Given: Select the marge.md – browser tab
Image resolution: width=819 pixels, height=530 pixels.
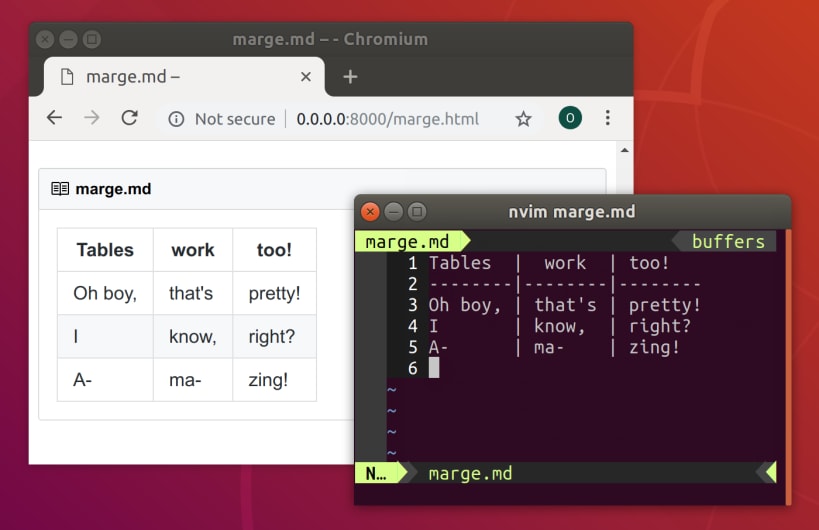Looking at the screenshot, I should coord(183,77).
